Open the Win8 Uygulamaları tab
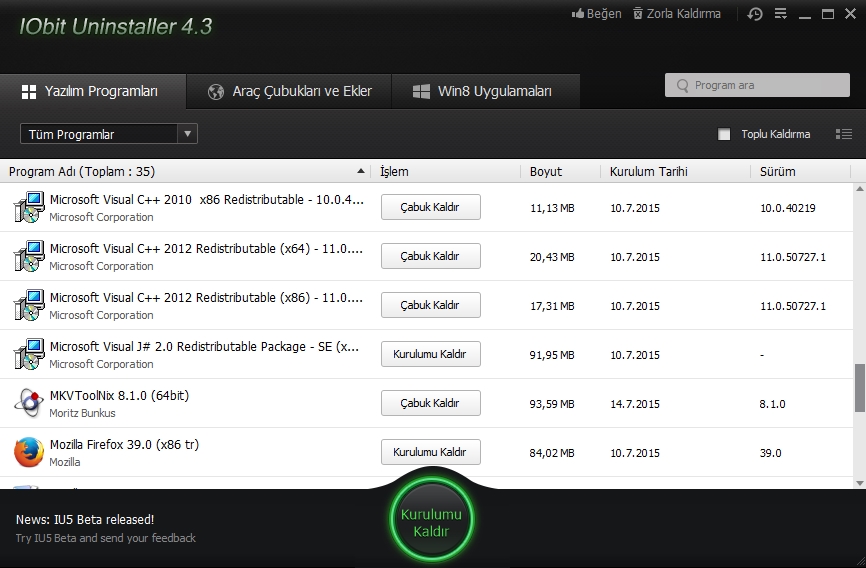The height and width of the screenshot is (568, 866). click(484, 91)
